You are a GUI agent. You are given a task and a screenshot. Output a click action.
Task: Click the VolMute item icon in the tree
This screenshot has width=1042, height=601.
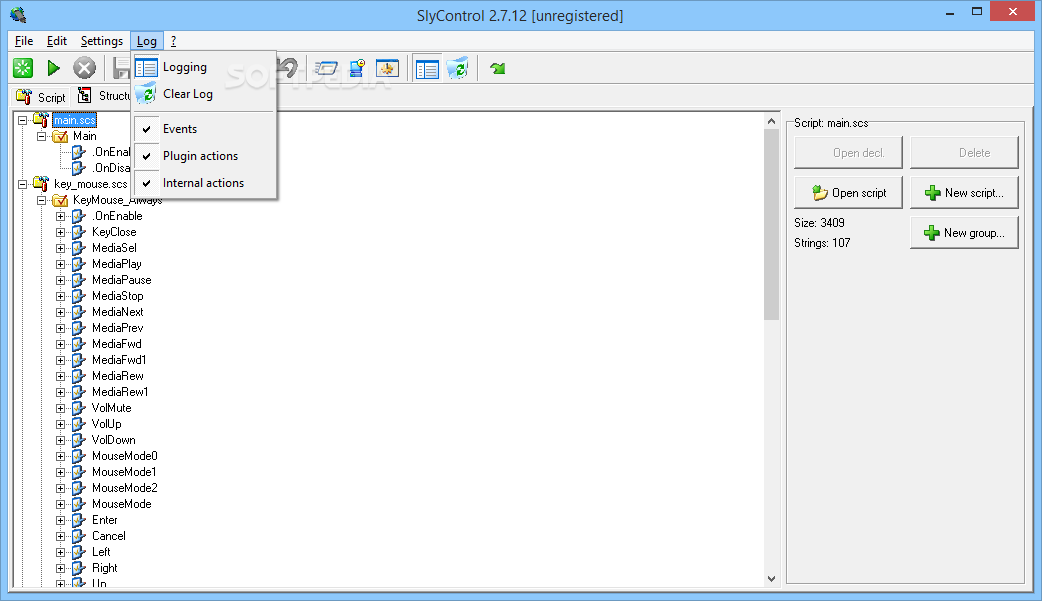pos(79,408)
